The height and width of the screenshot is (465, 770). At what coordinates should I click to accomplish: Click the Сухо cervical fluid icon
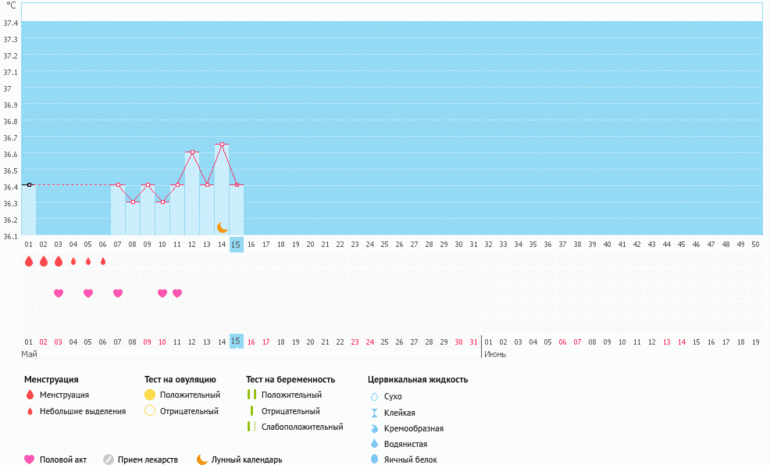(x=373, y=396)
